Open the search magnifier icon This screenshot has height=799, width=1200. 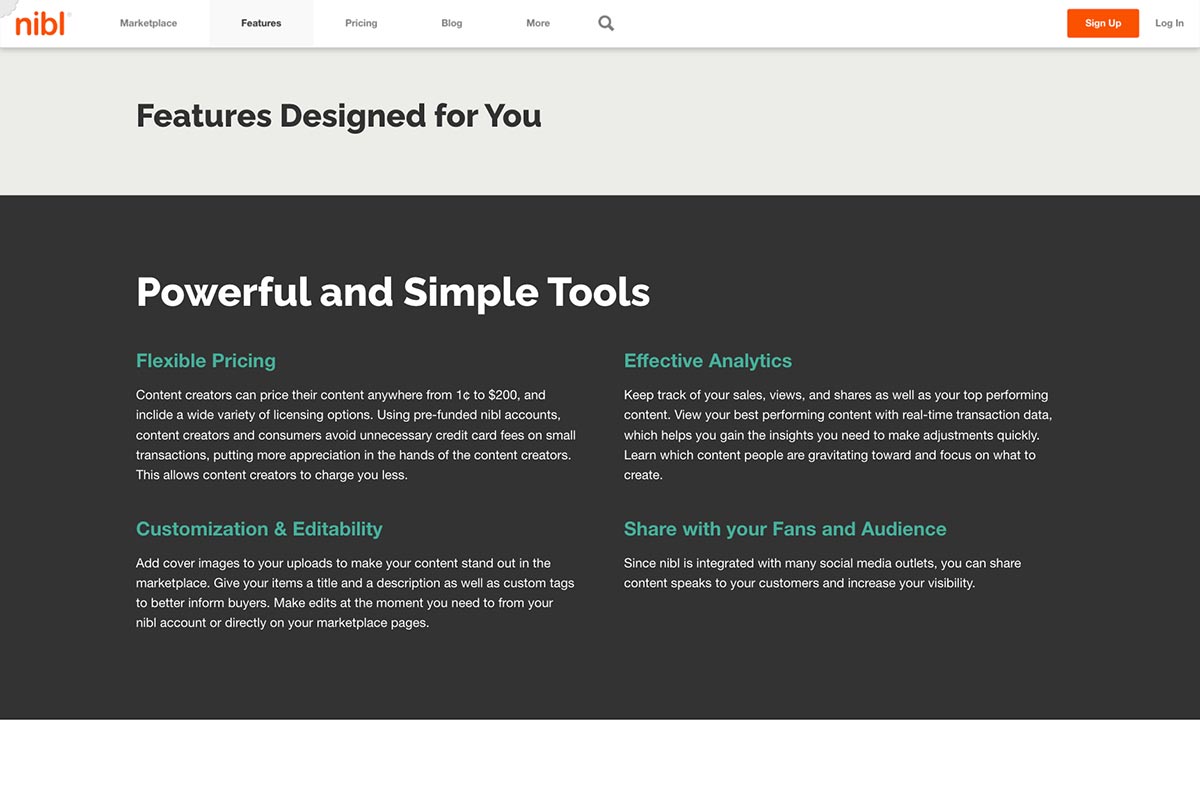606,23
